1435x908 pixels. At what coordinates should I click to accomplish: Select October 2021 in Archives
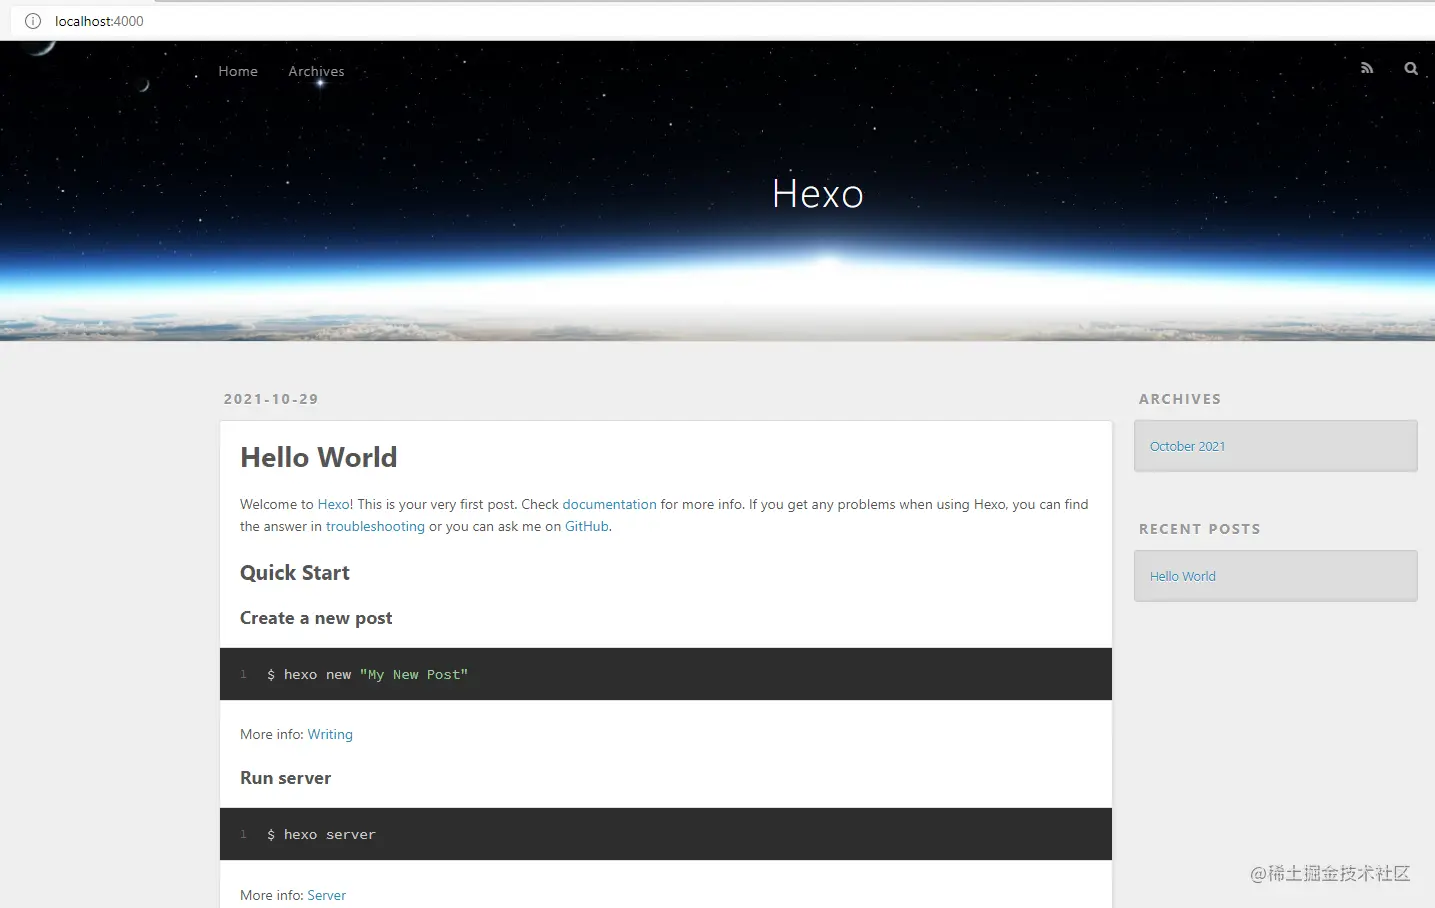(x=1187, y=446)
